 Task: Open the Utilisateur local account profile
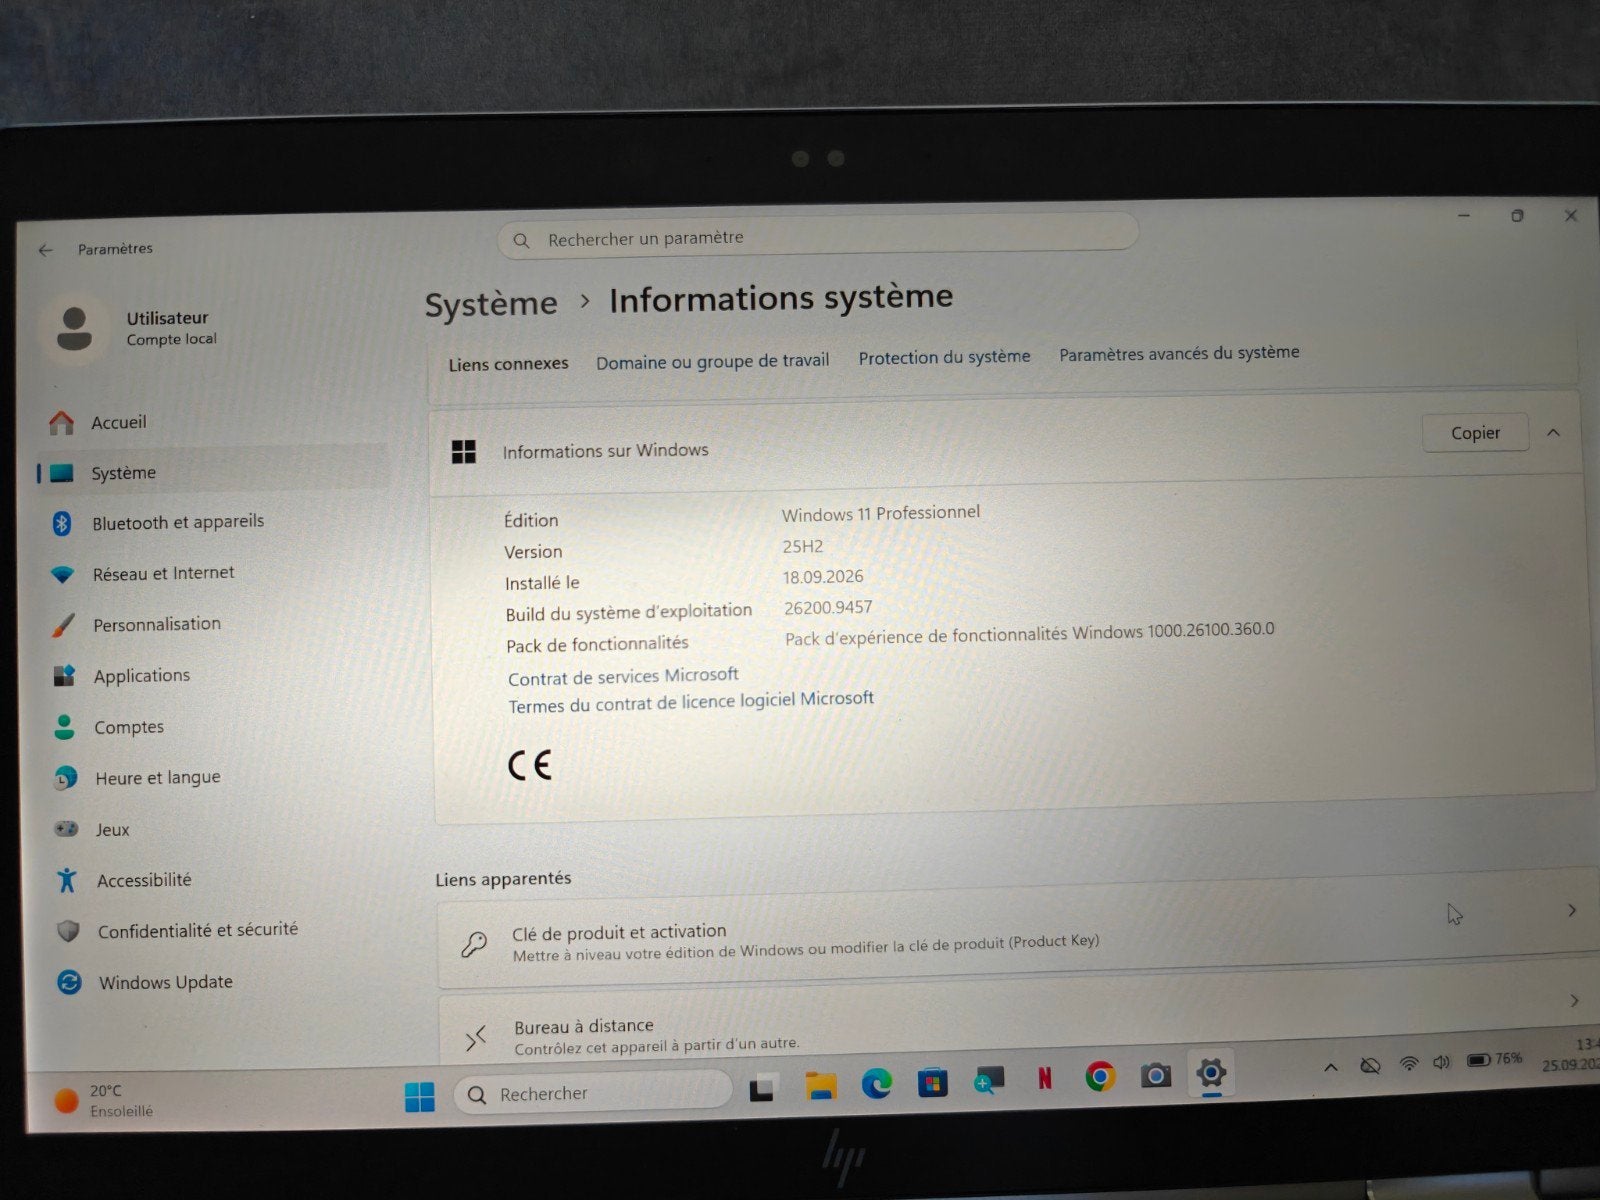[135, 328]
